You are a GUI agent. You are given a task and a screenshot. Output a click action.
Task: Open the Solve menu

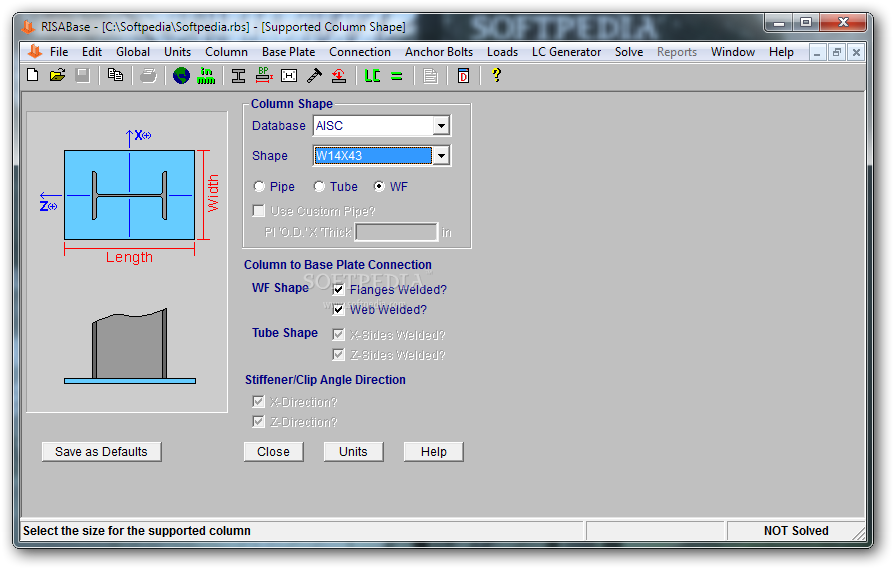[629, 52]
